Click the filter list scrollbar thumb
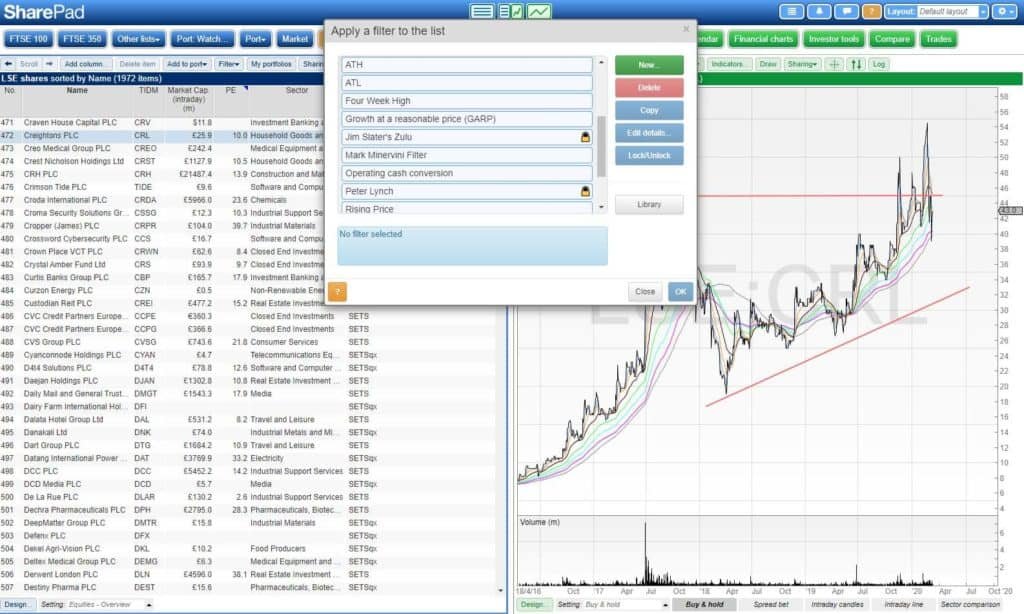 pos(601,147)
